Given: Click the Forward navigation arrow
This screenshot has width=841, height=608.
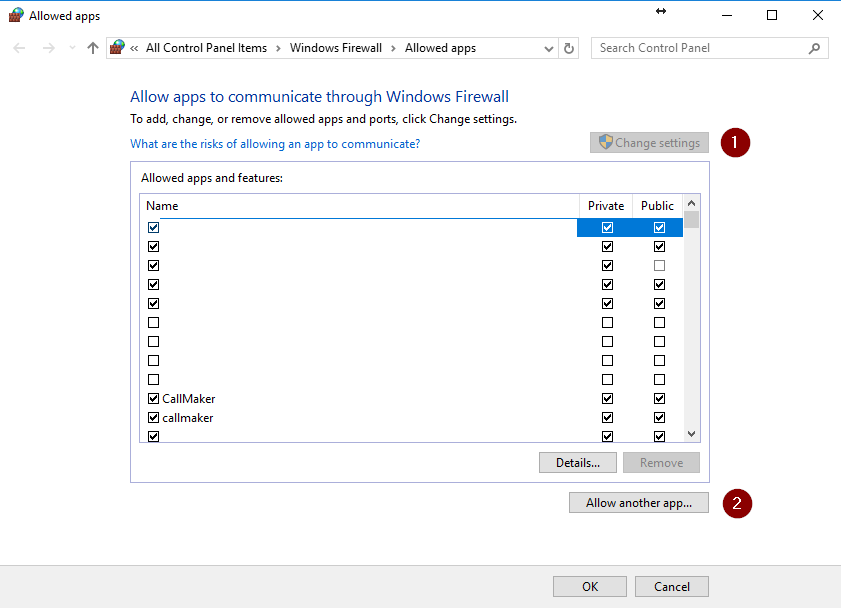Looking at the screenshot, I should (x=49, y=48).
